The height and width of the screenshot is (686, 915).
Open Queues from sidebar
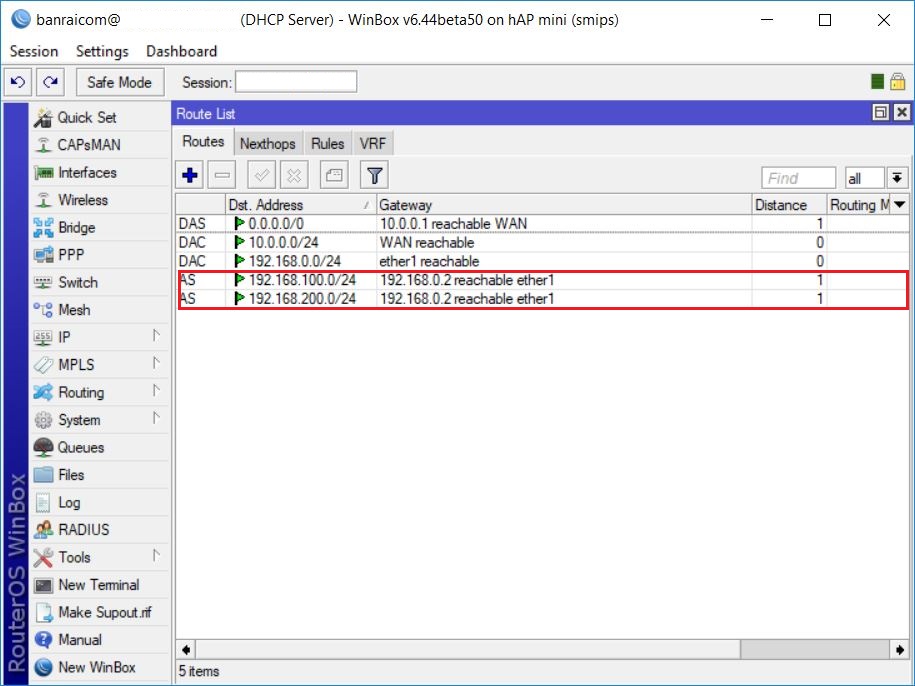pyautogui.click(x=99, y=447)
